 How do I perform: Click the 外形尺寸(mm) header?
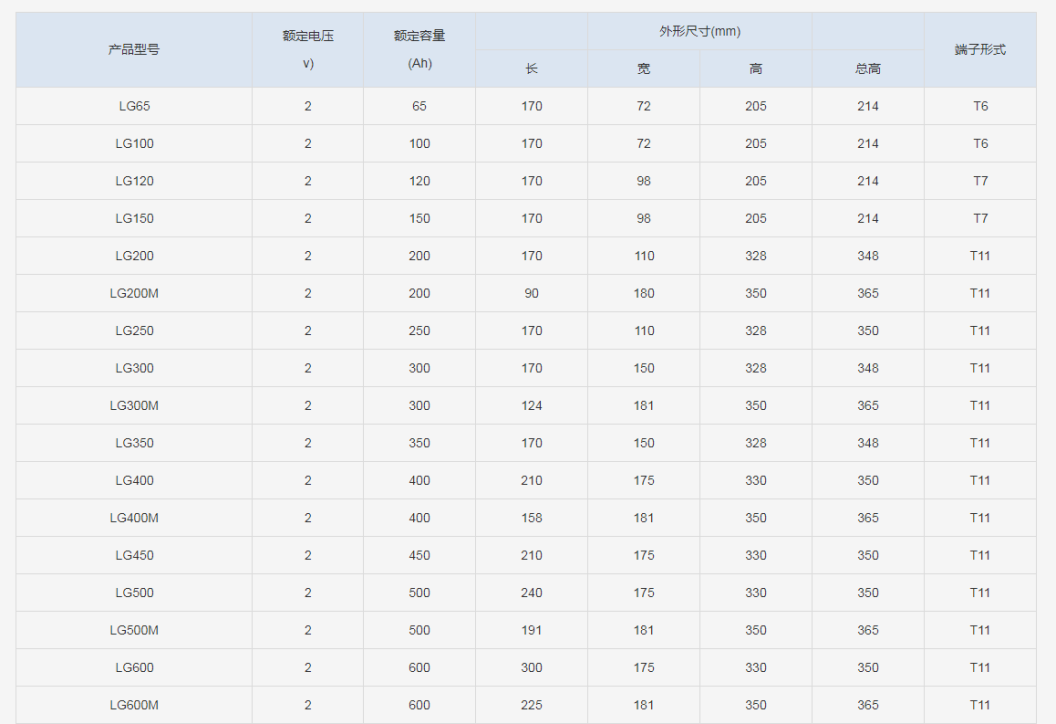(x=700, y=31)
